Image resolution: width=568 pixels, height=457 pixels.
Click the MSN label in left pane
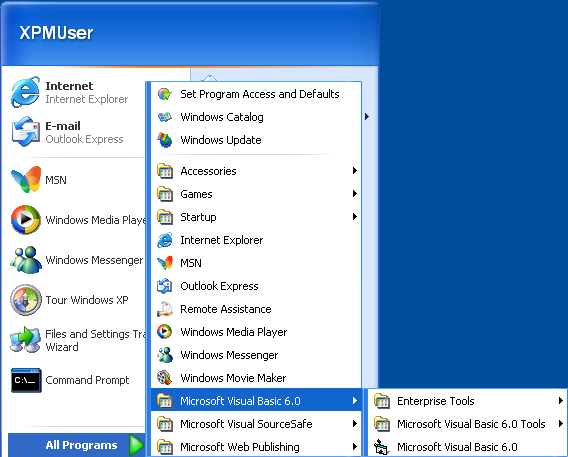(x=56, y=180)
